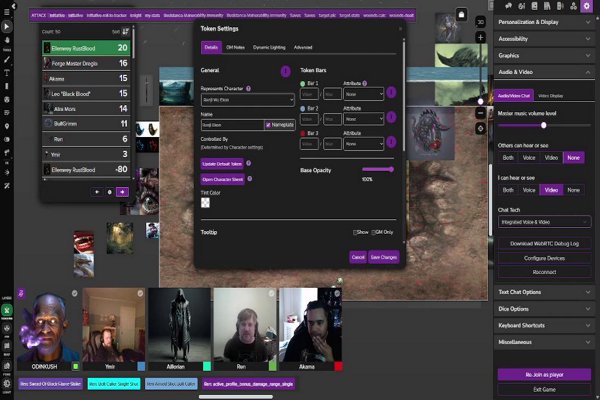Switch to the Advanced tab

click(303, 47)
